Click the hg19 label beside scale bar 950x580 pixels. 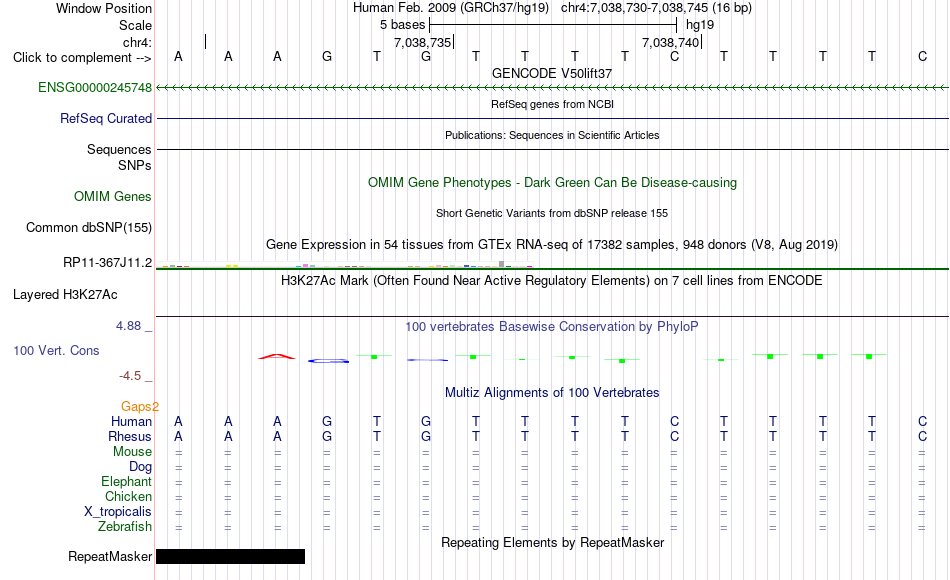[700, 25]
